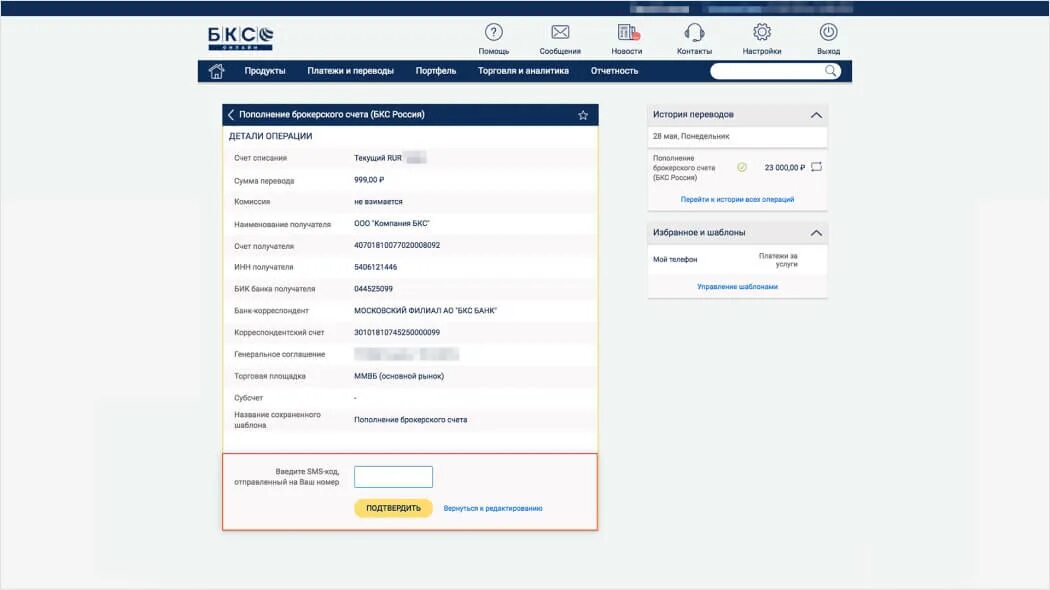Add operation to favorites with star icon

pyautogui.click(x=583, y=115)
